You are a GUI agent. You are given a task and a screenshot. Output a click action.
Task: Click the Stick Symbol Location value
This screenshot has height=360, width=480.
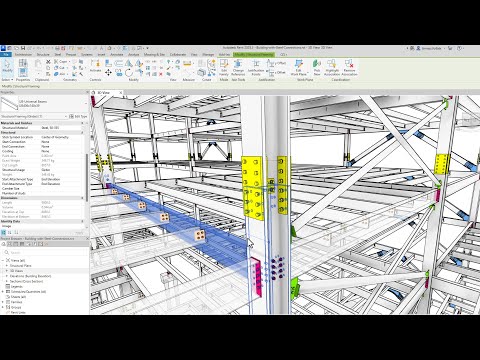[x=55, y=137]
